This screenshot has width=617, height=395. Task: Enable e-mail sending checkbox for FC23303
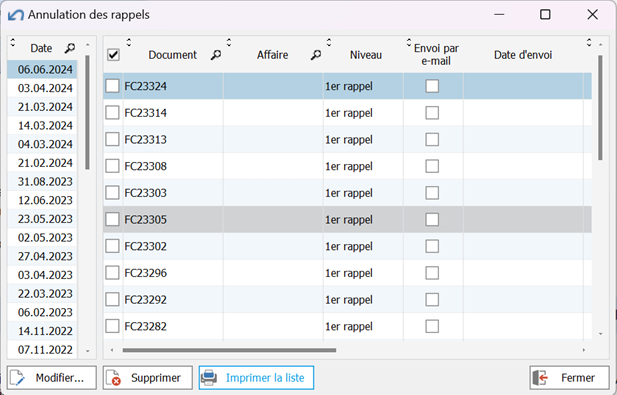pyautogui.click(x=432, y=193)
